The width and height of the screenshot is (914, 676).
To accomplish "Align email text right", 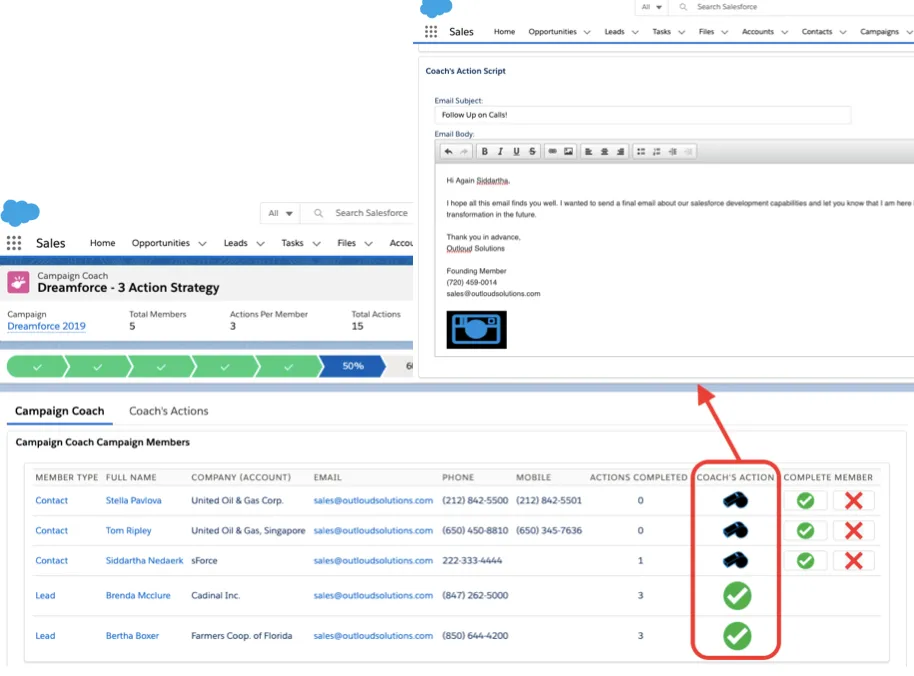I will tap(620, 152).
